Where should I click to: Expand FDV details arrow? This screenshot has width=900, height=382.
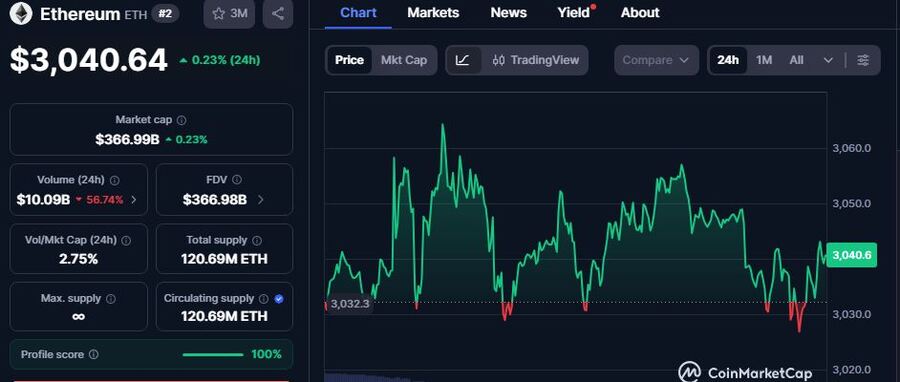(x=261, y=200)
